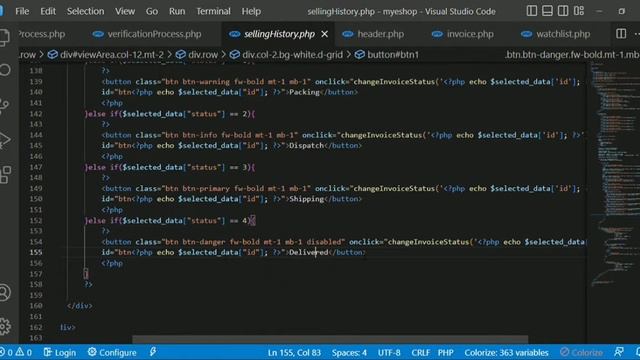Screen dimensions: 640x360
Task: Click line number 155 in gutter
Action: [x=36, y=252]
